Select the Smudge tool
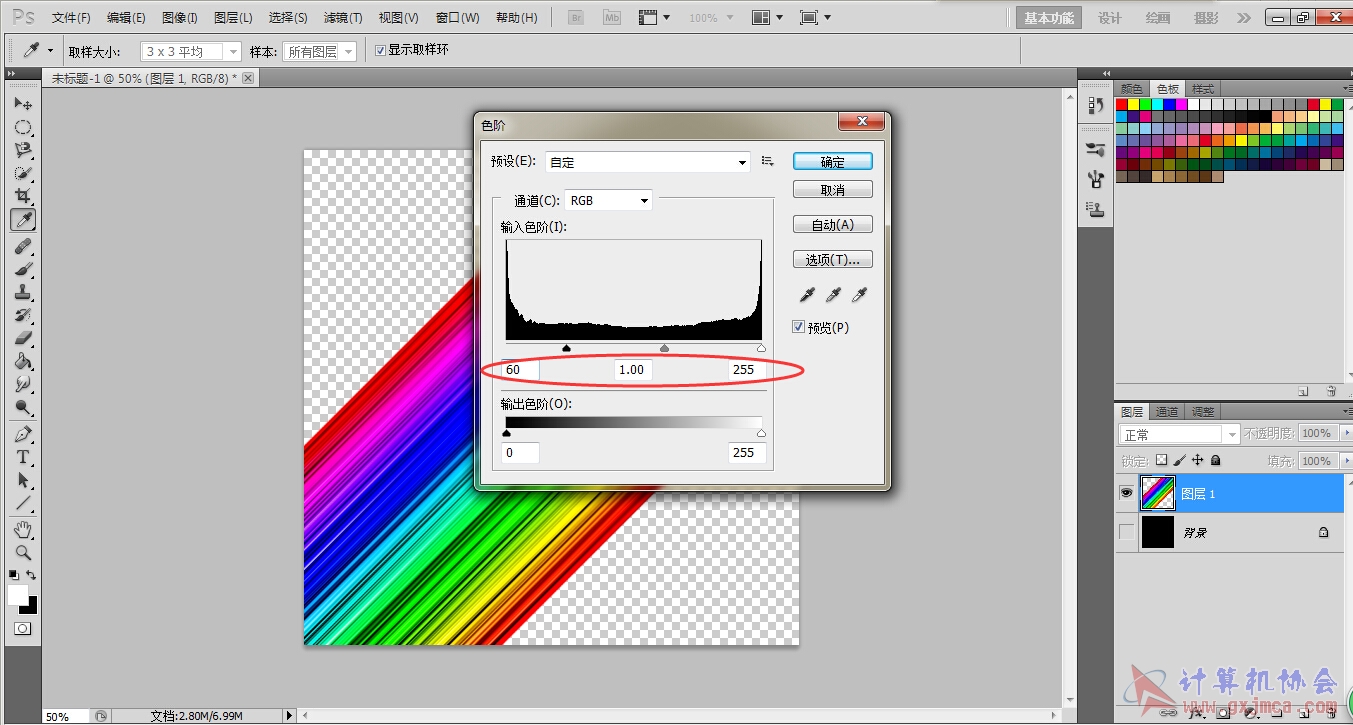 (x=22, y=384)
